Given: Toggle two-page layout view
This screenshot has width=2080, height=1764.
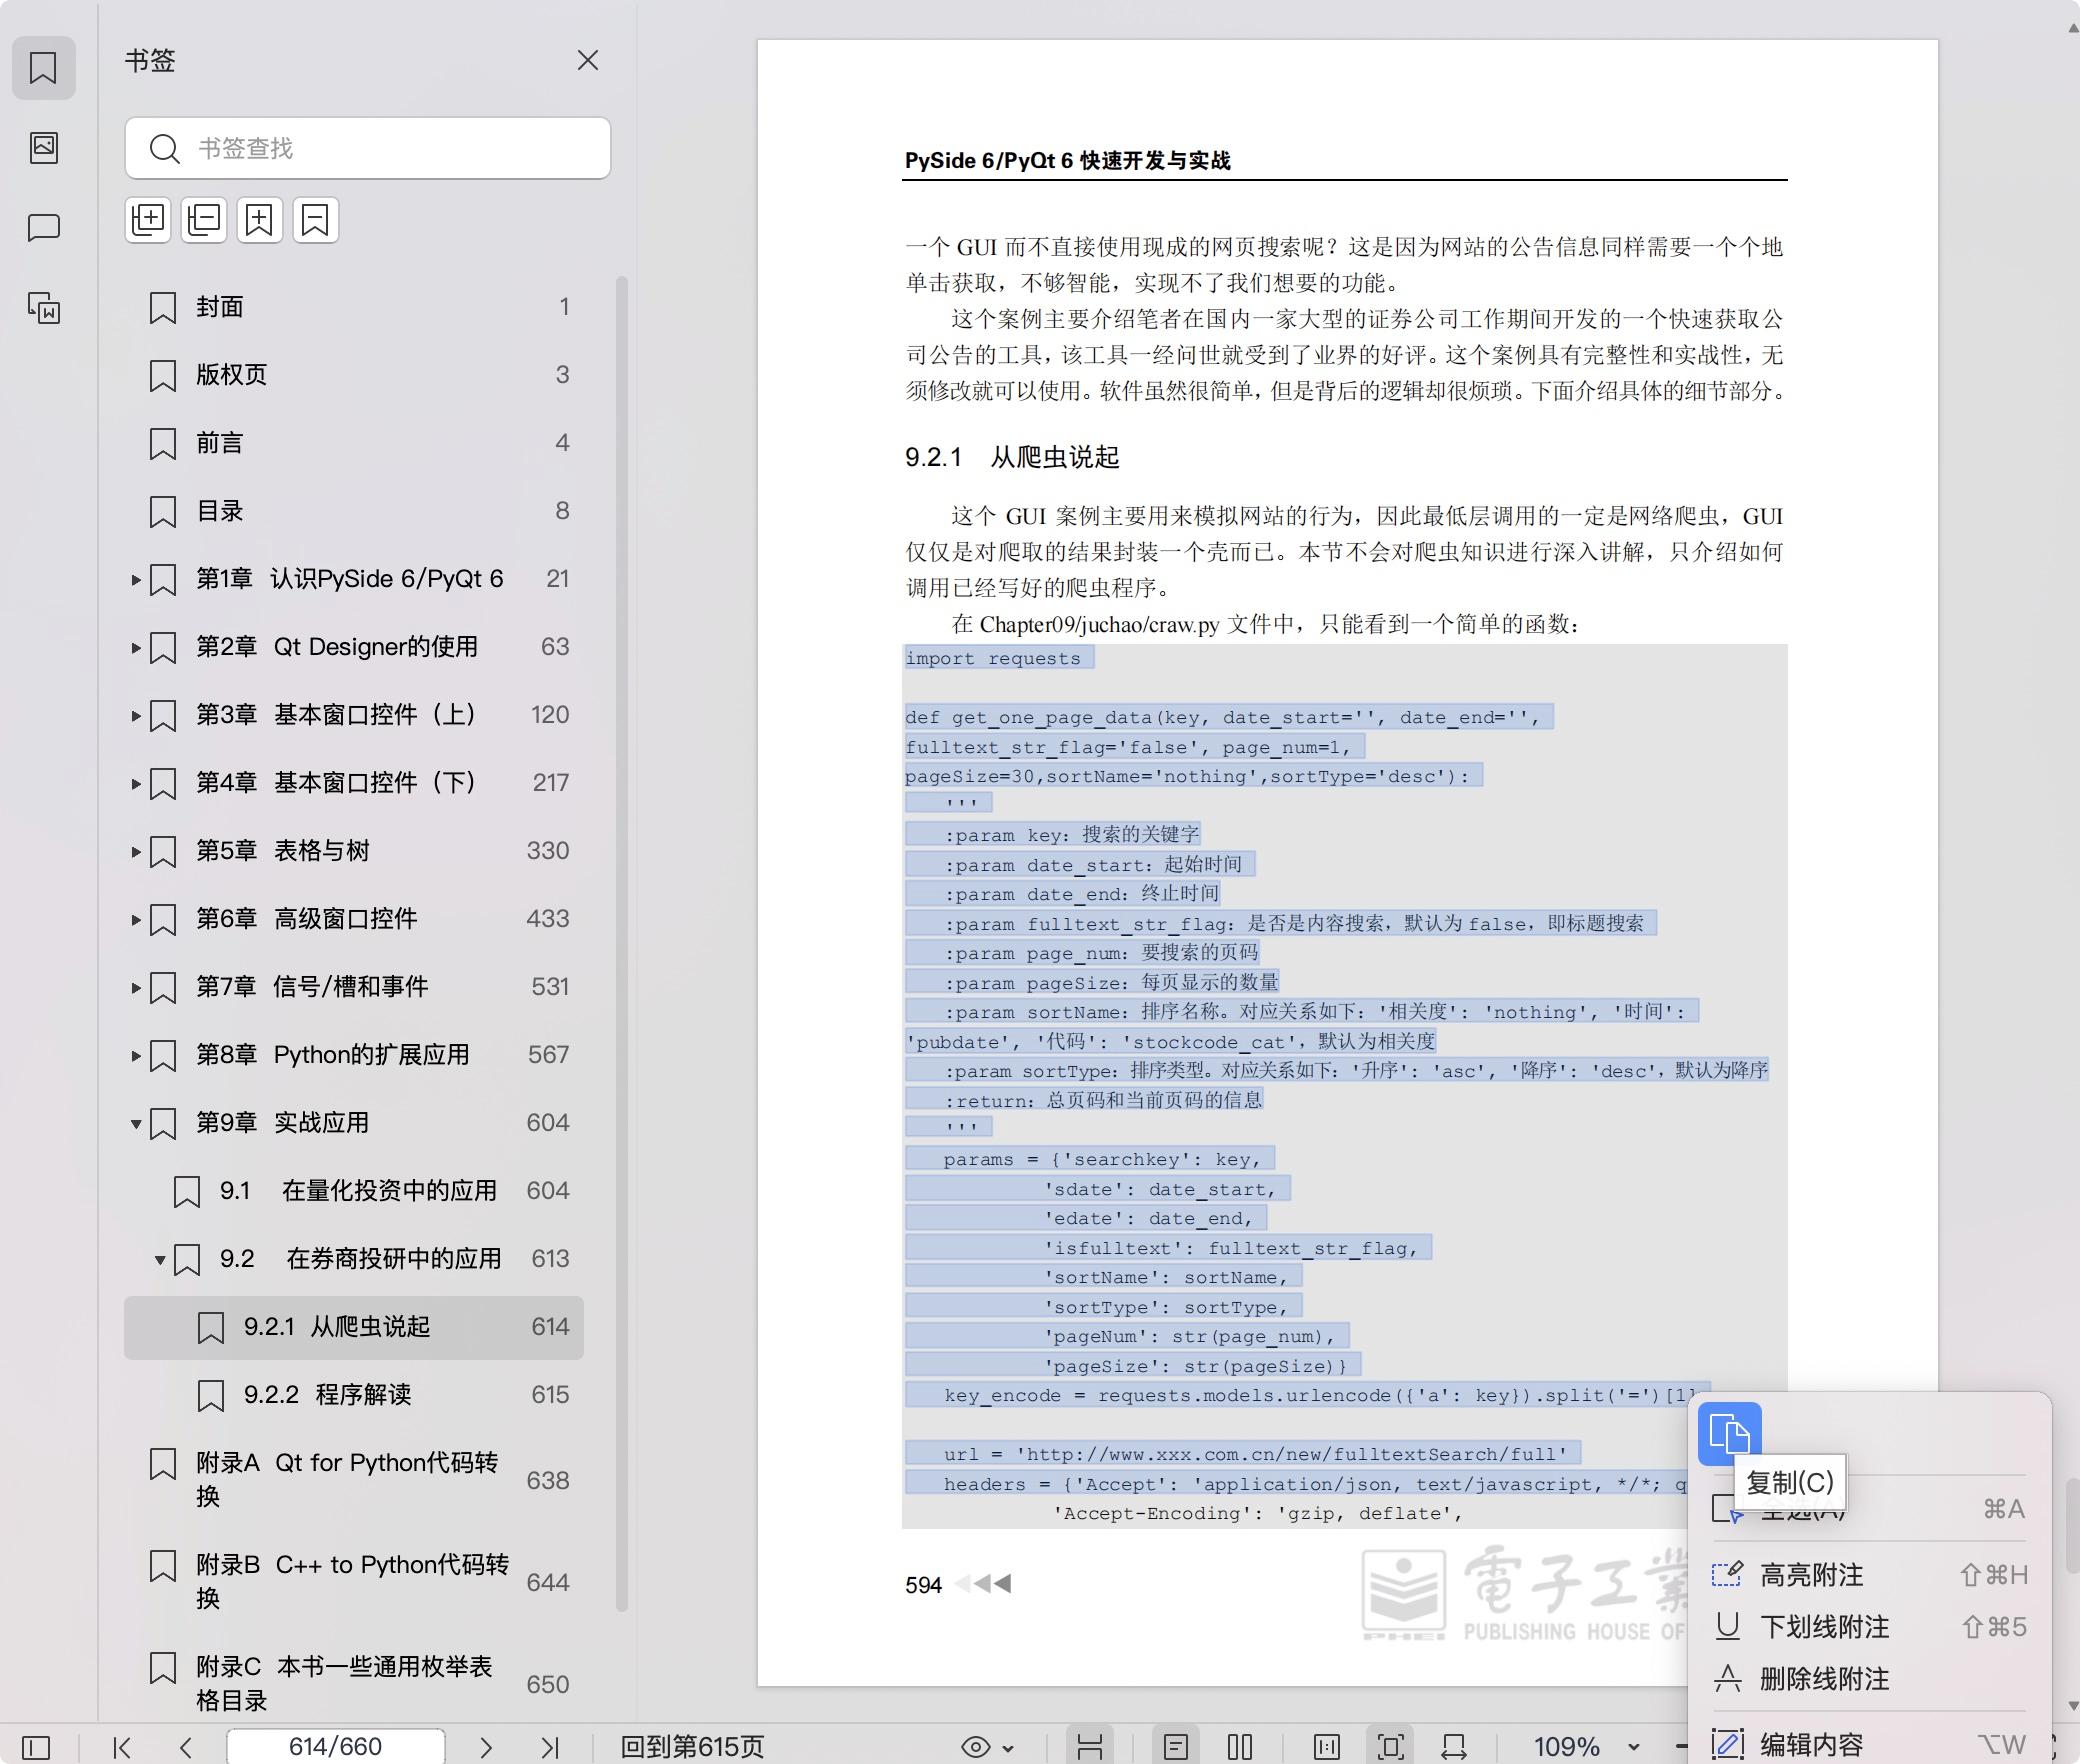Looking at the screenshot, I should [x=1240, y=1747].
